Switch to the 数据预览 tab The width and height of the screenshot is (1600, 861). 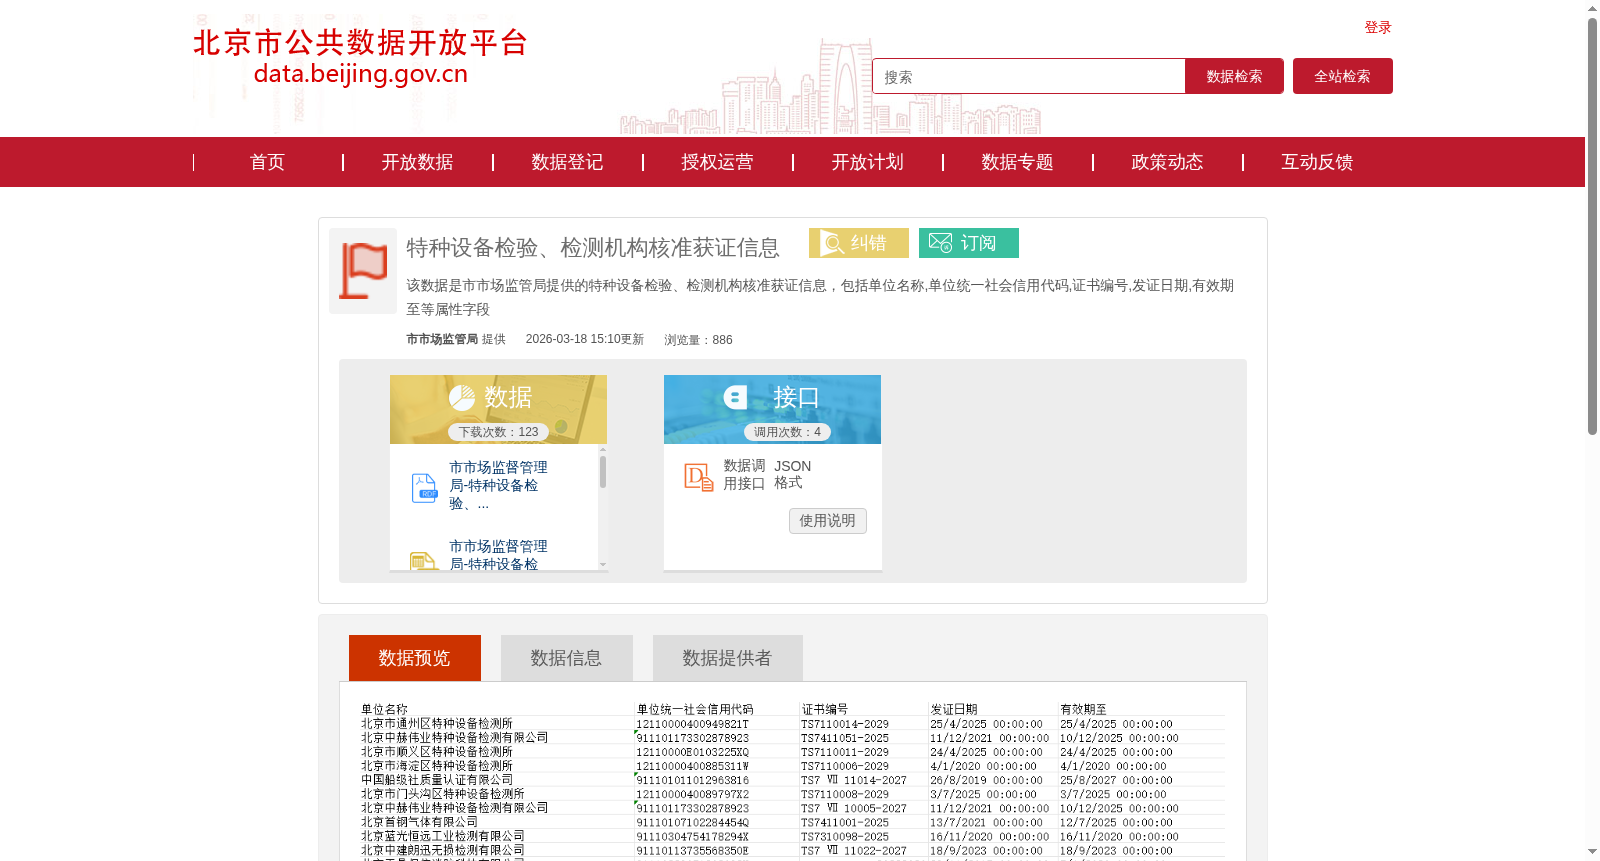pyautogui.click(x=415, y=658)
